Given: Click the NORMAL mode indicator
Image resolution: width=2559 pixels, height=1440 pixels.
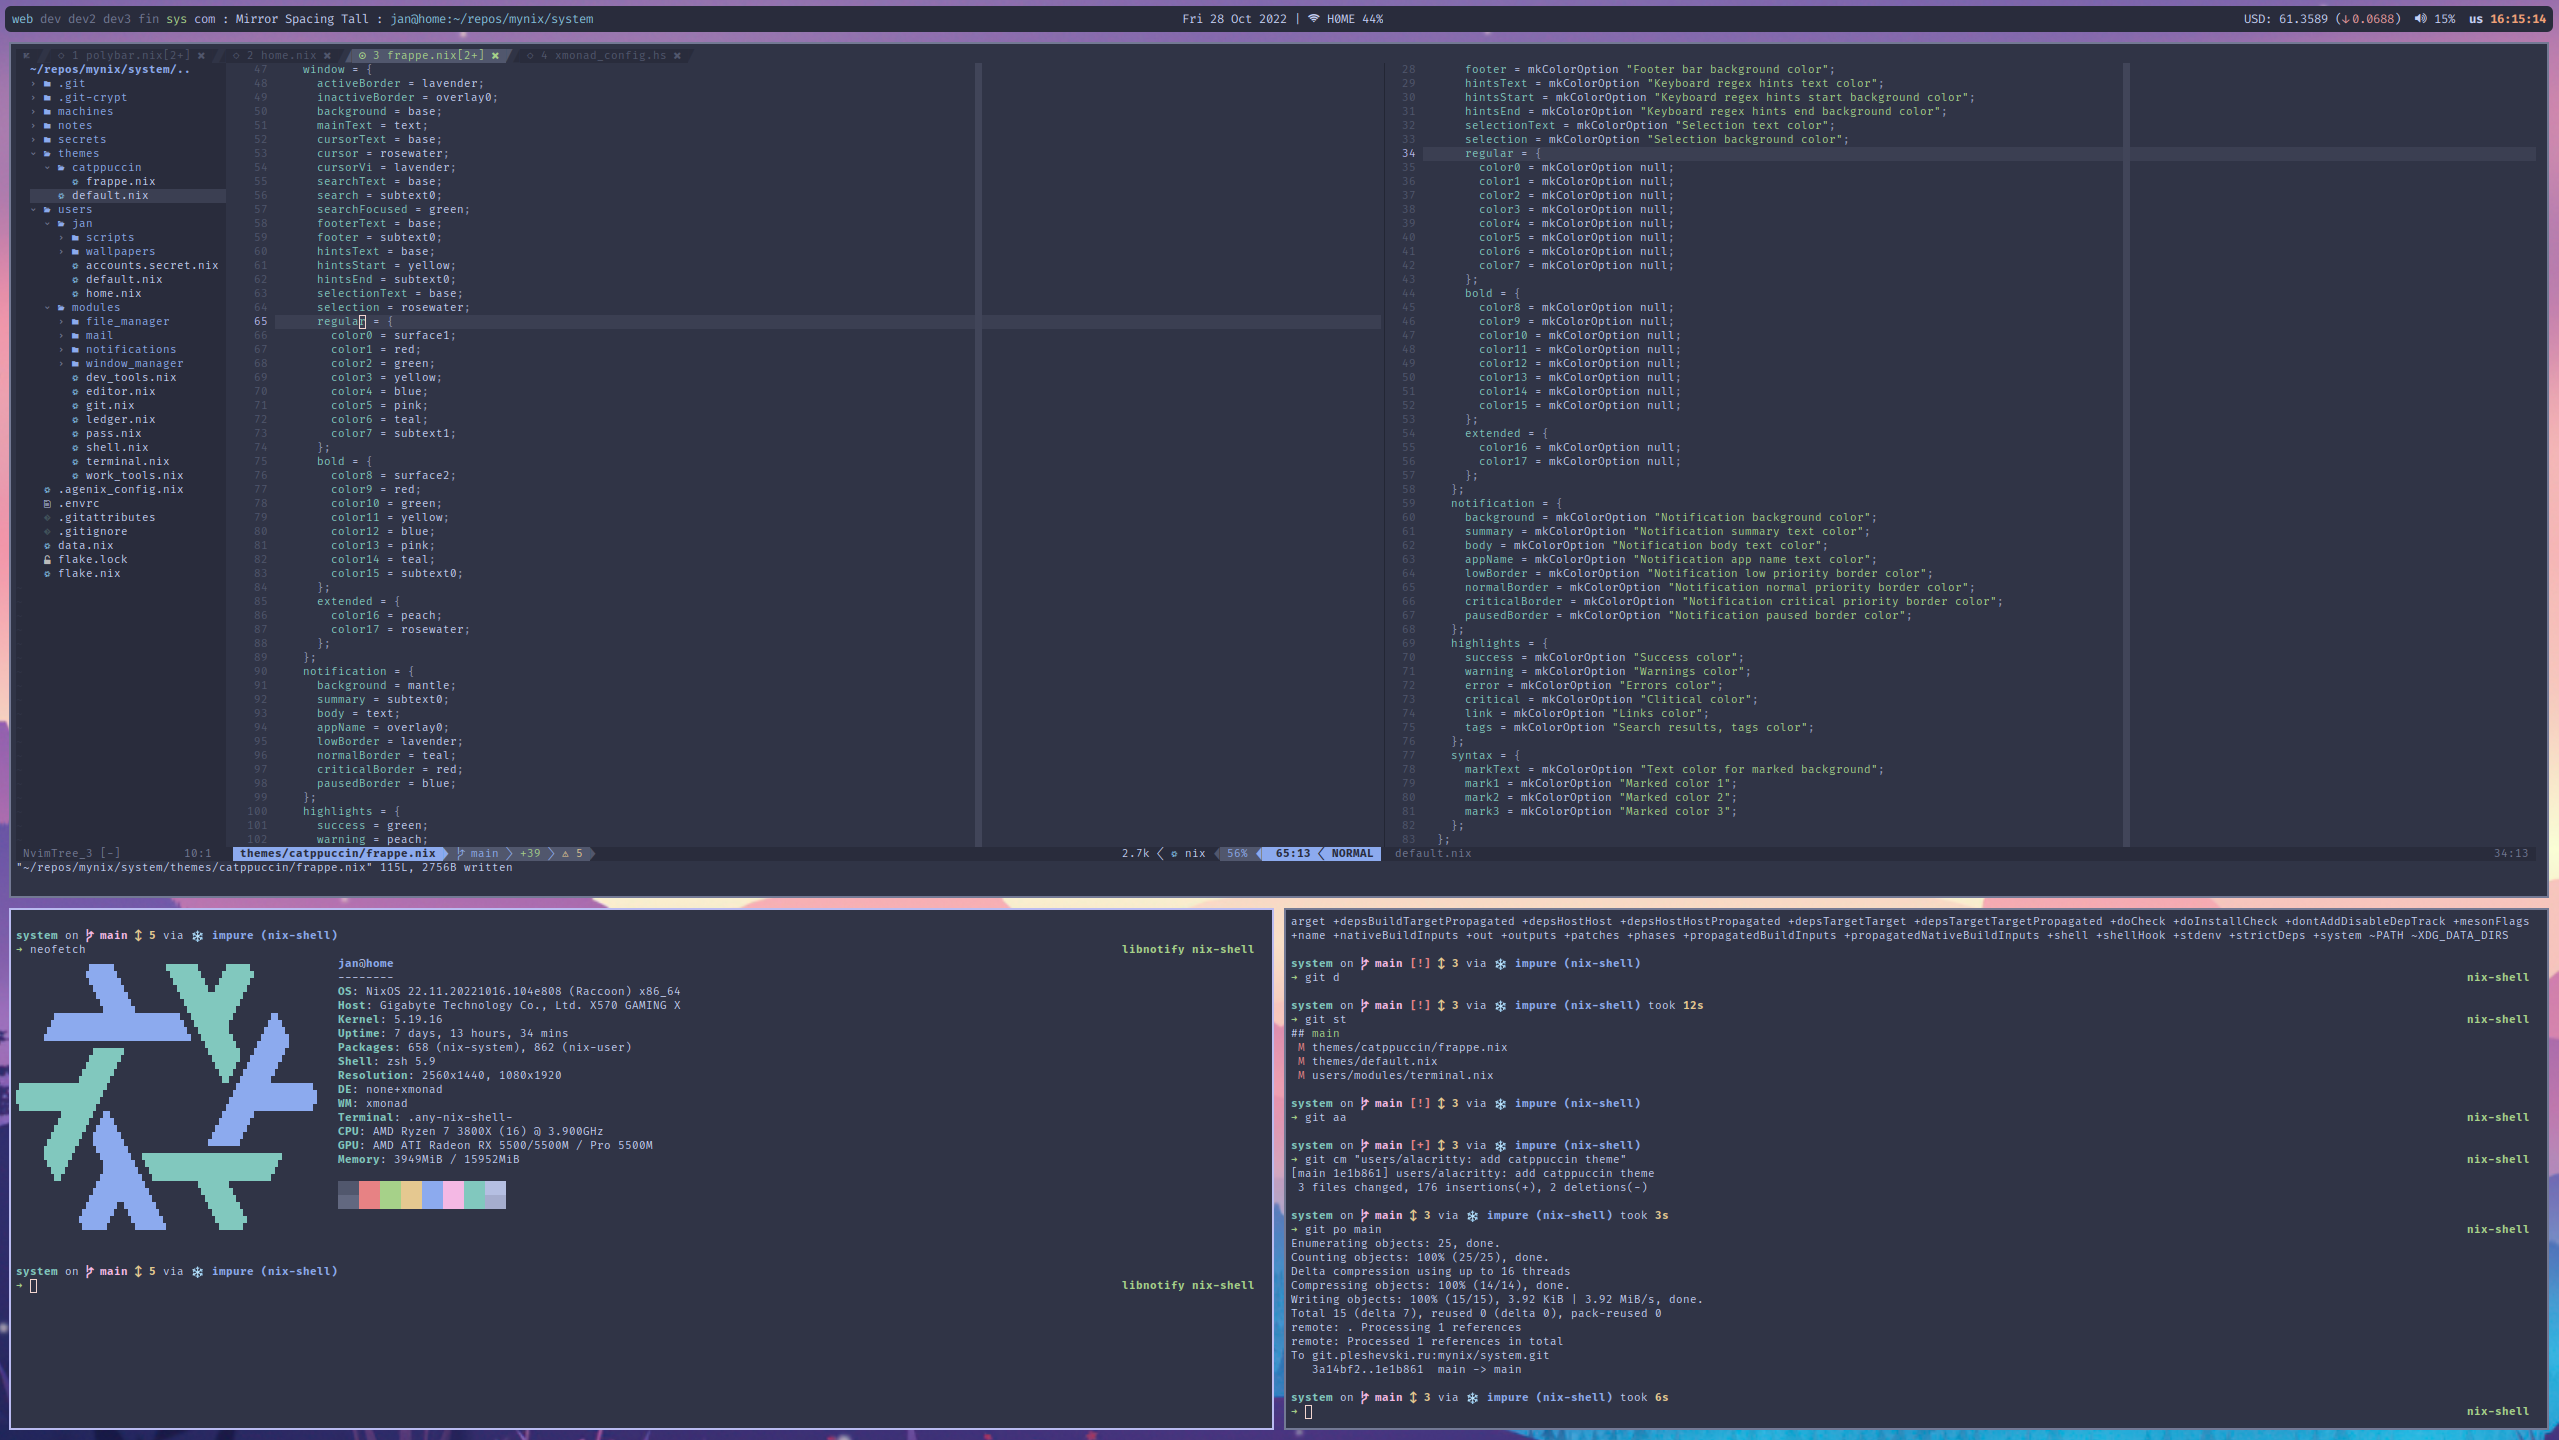Looking at the screenshot, I should point(1352,854).
